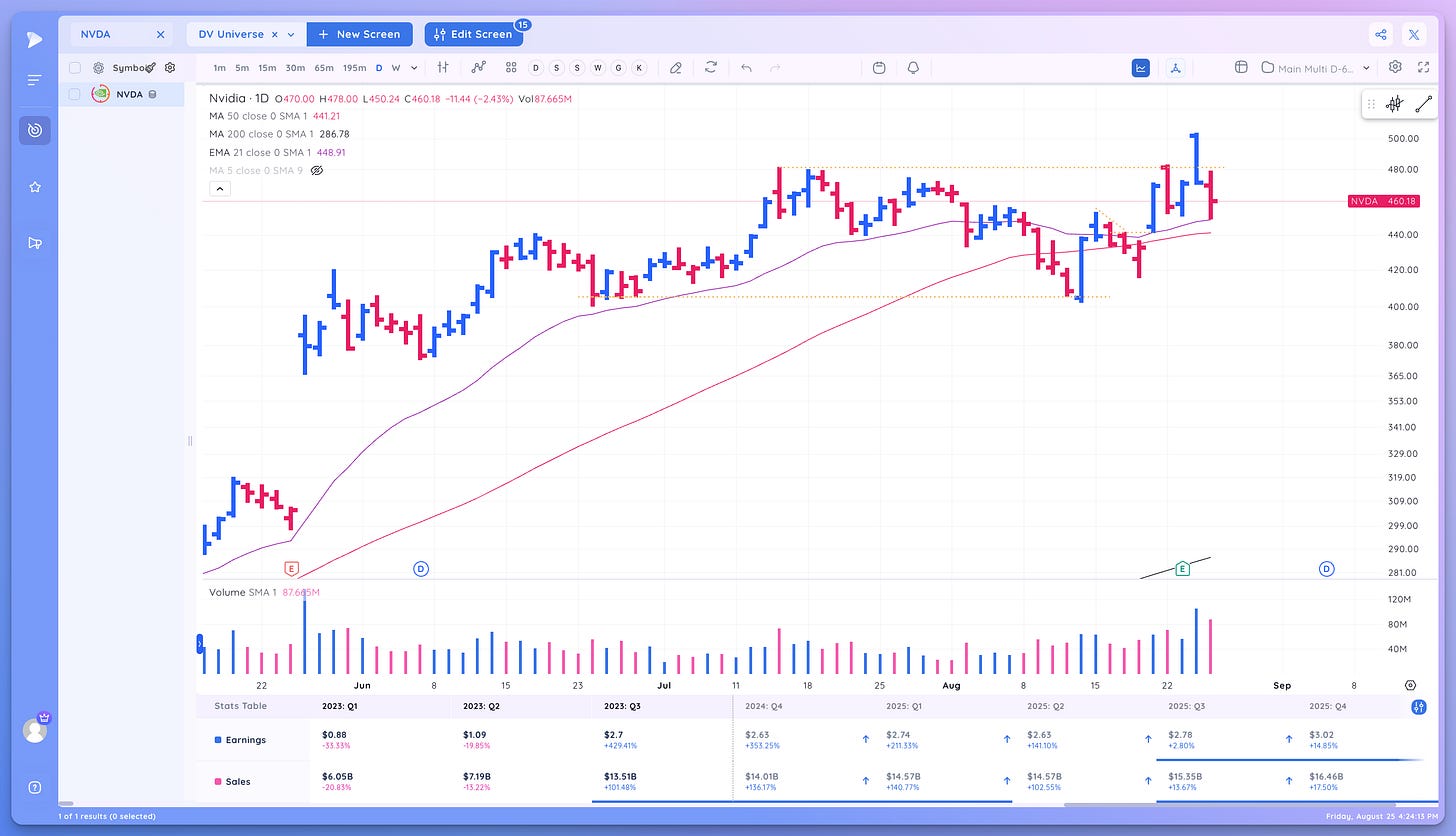Click the refresh sync icon
This screenshot has width=1456, height=836.
711,67
